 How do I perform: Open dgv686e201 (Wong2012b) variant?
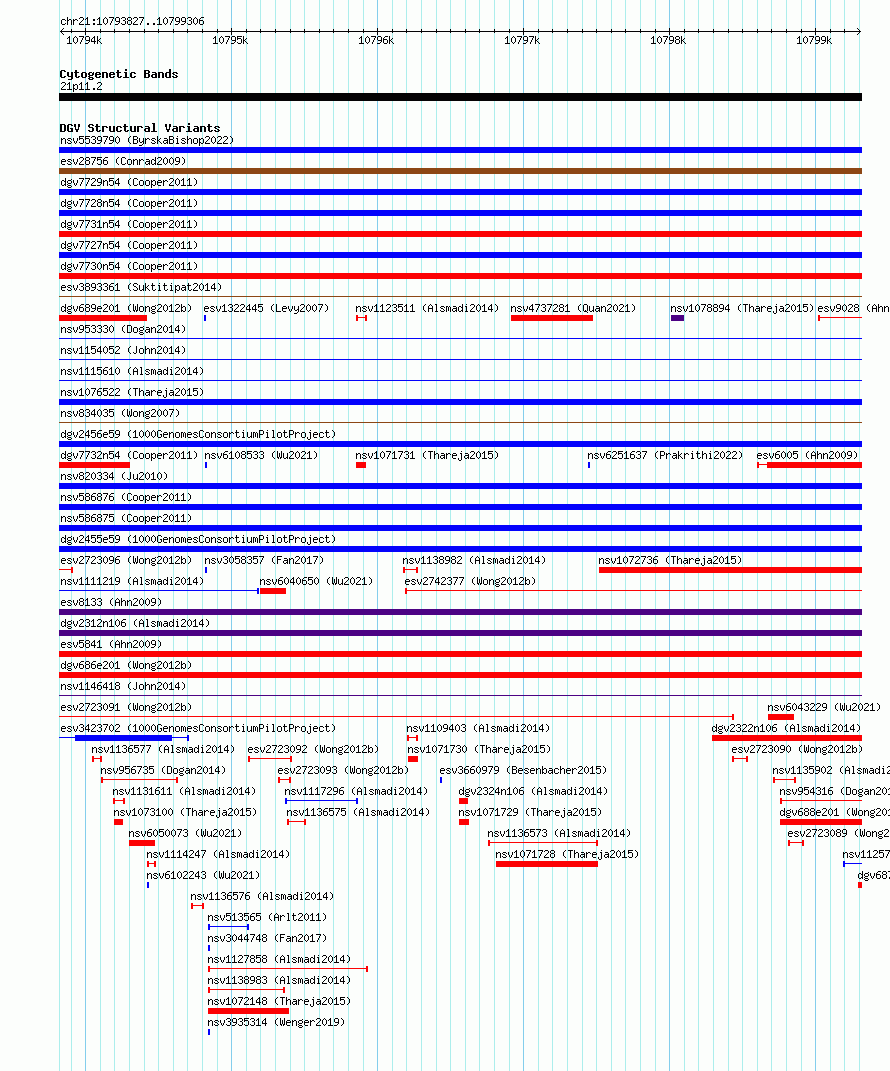tap(126, 665)
